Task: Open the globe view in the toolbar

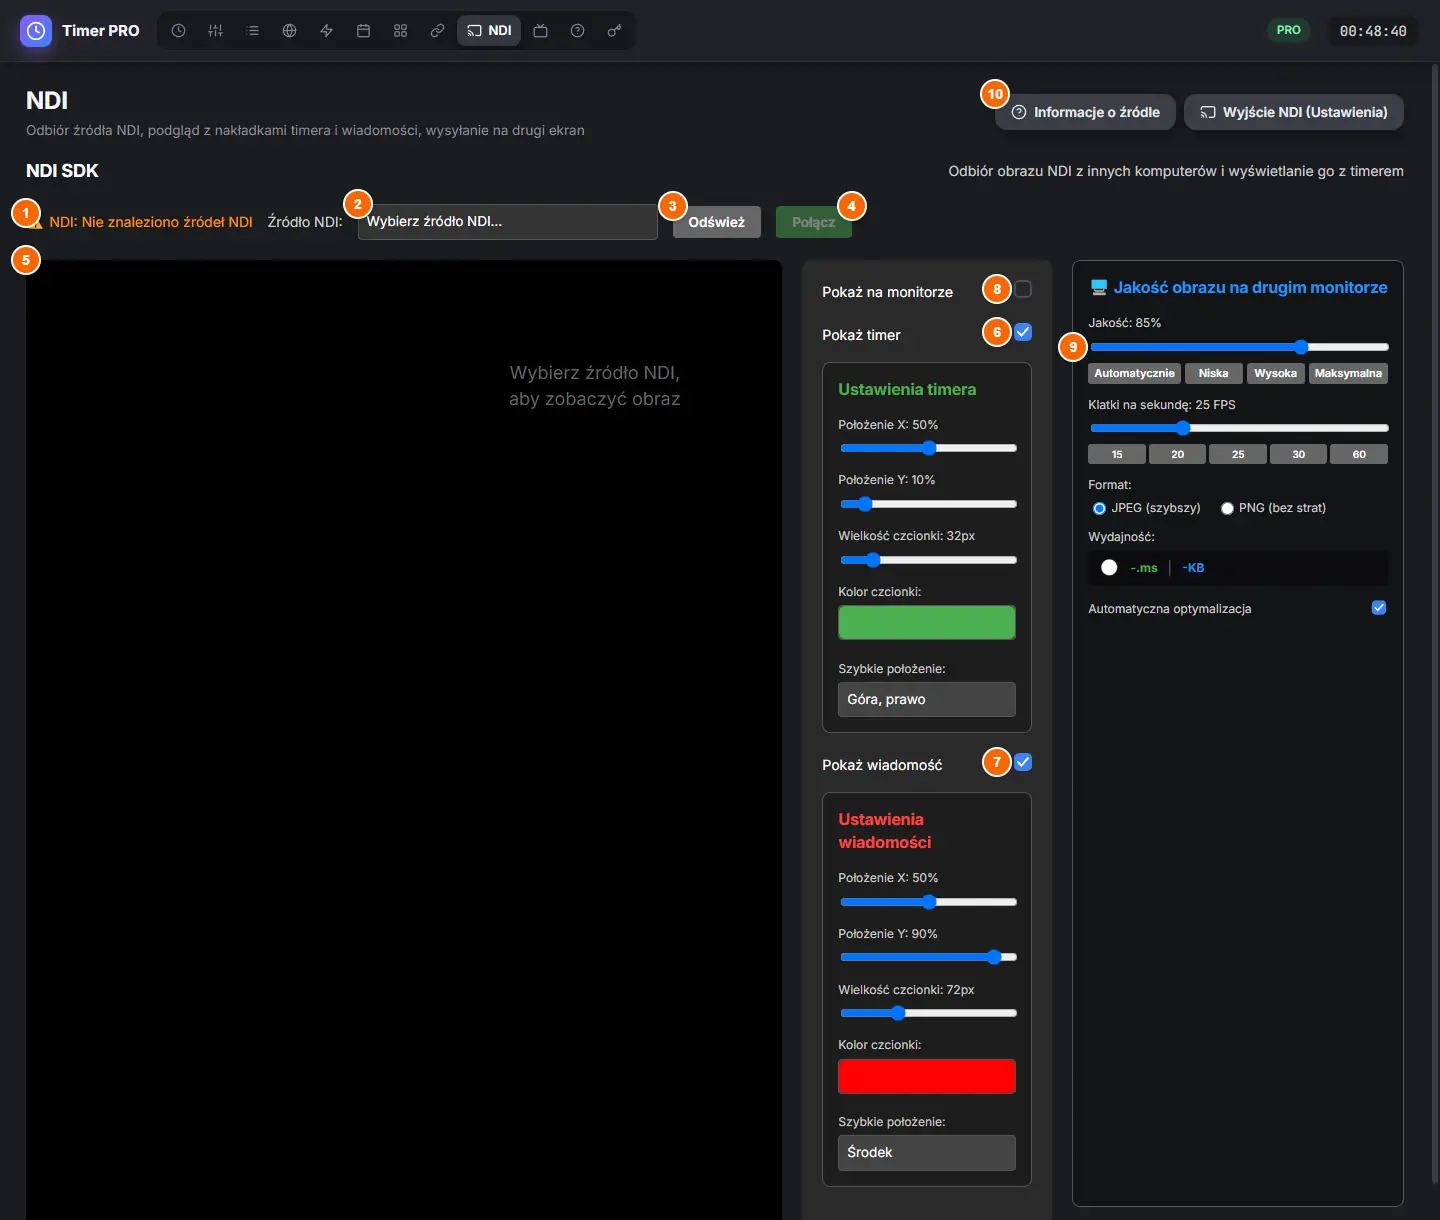Action: (289, 31)
